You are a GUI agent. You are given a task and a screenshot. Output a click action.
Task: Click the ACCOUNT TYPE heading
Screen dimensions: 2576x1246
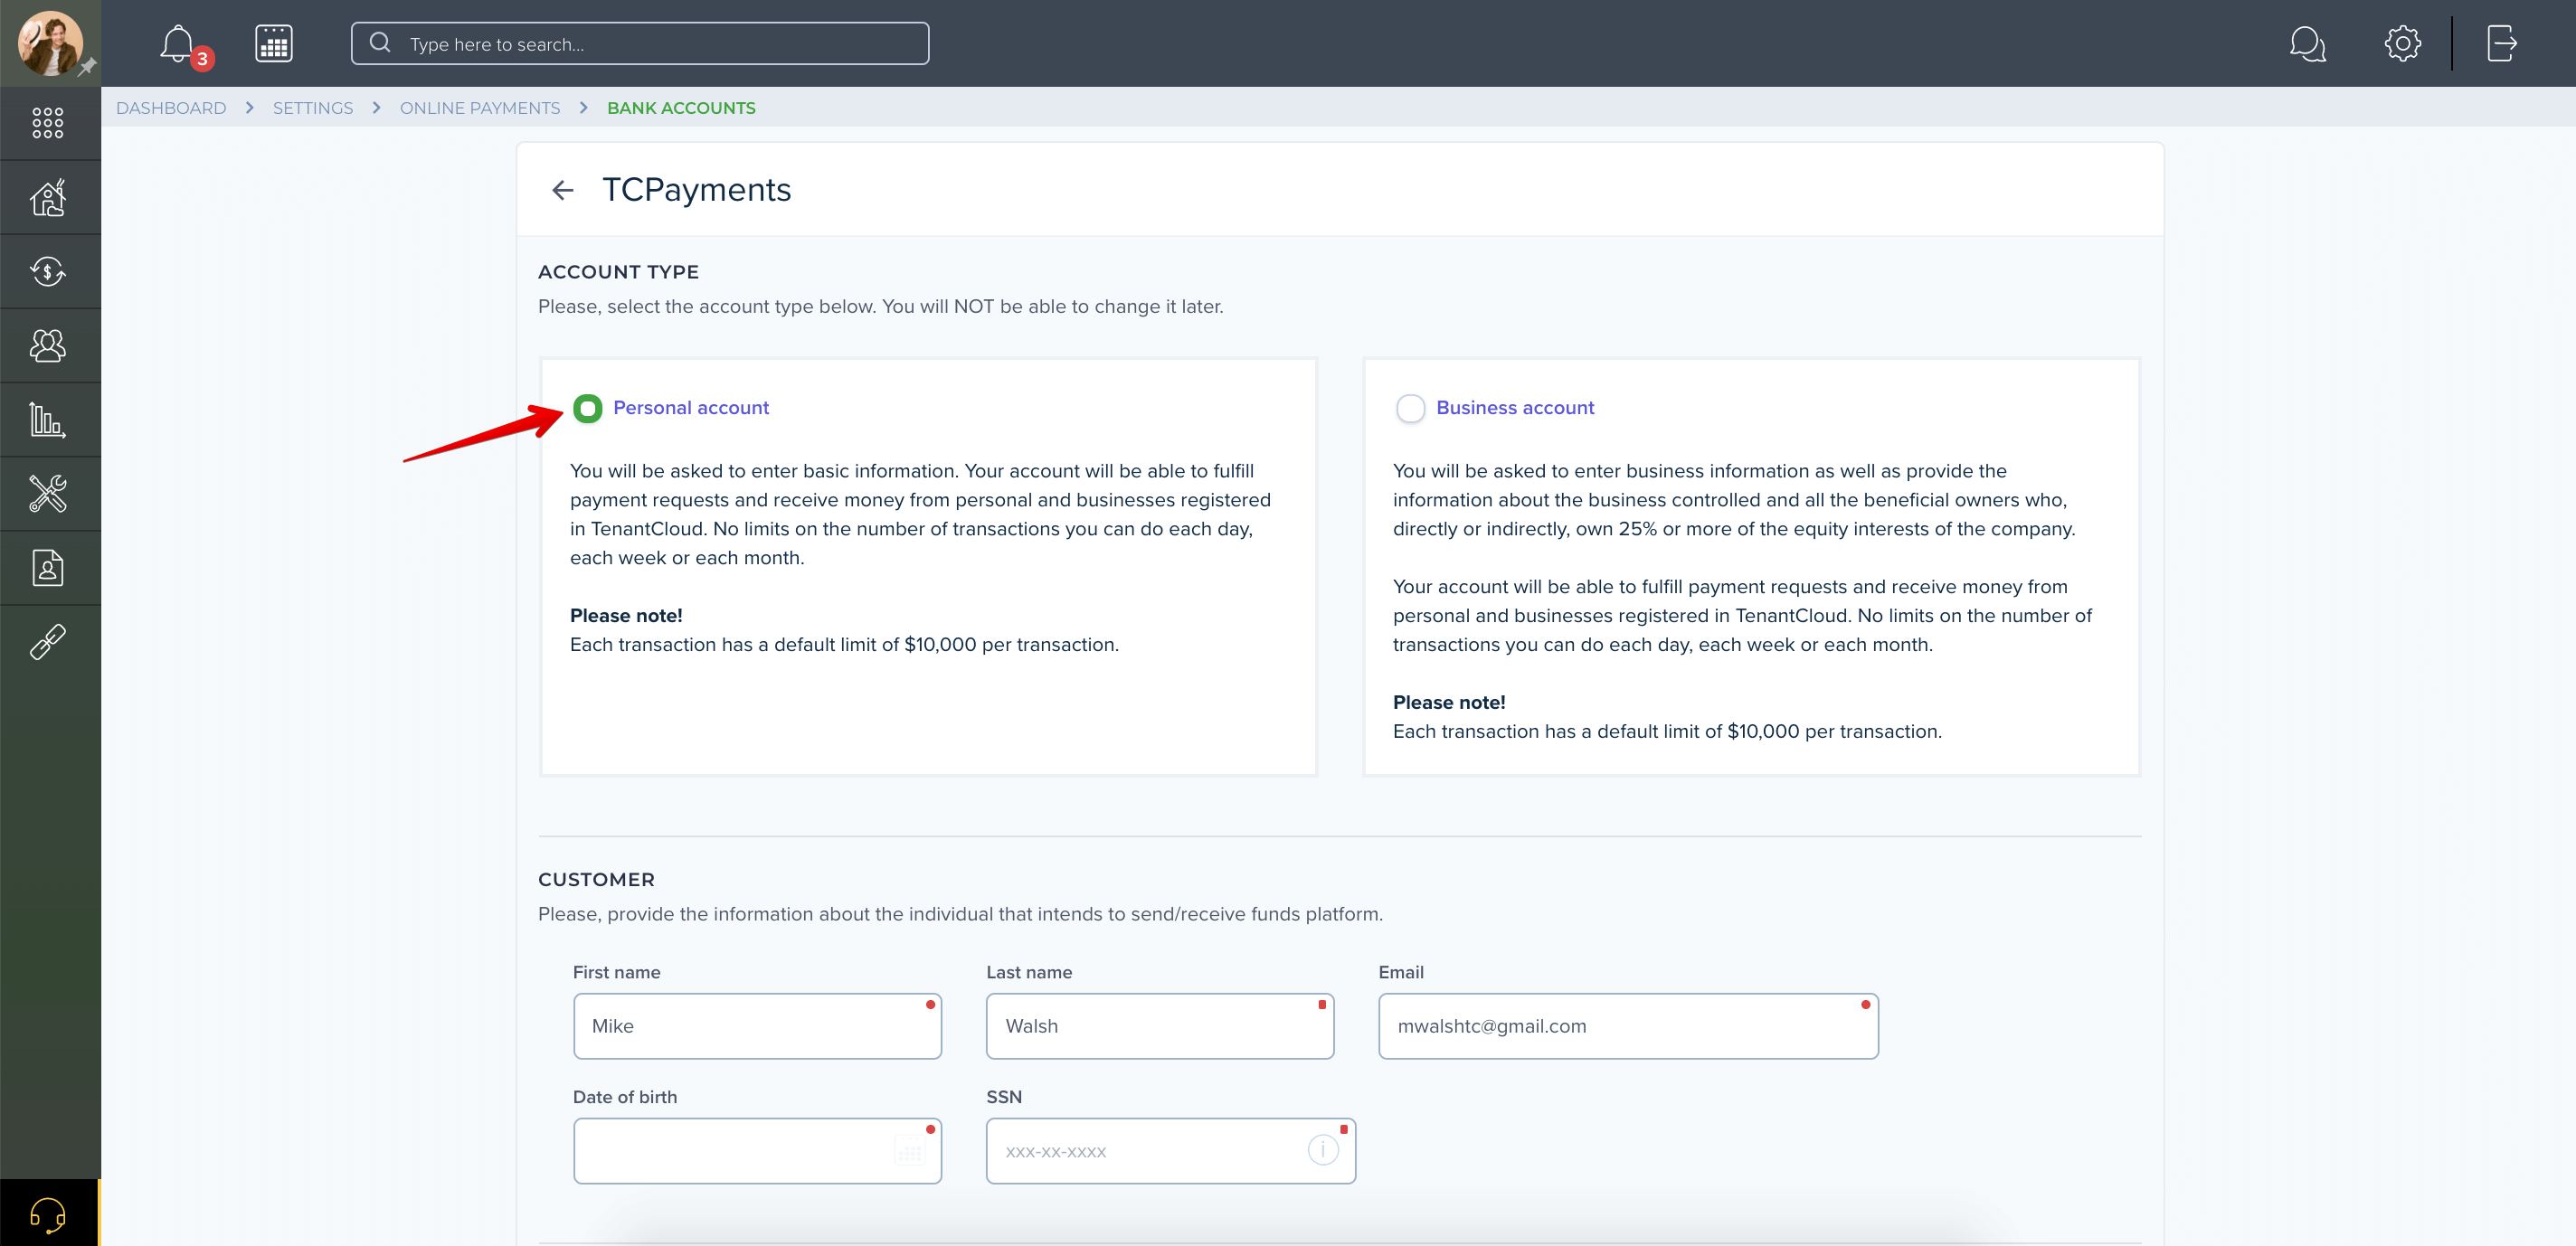pos(618,272)
